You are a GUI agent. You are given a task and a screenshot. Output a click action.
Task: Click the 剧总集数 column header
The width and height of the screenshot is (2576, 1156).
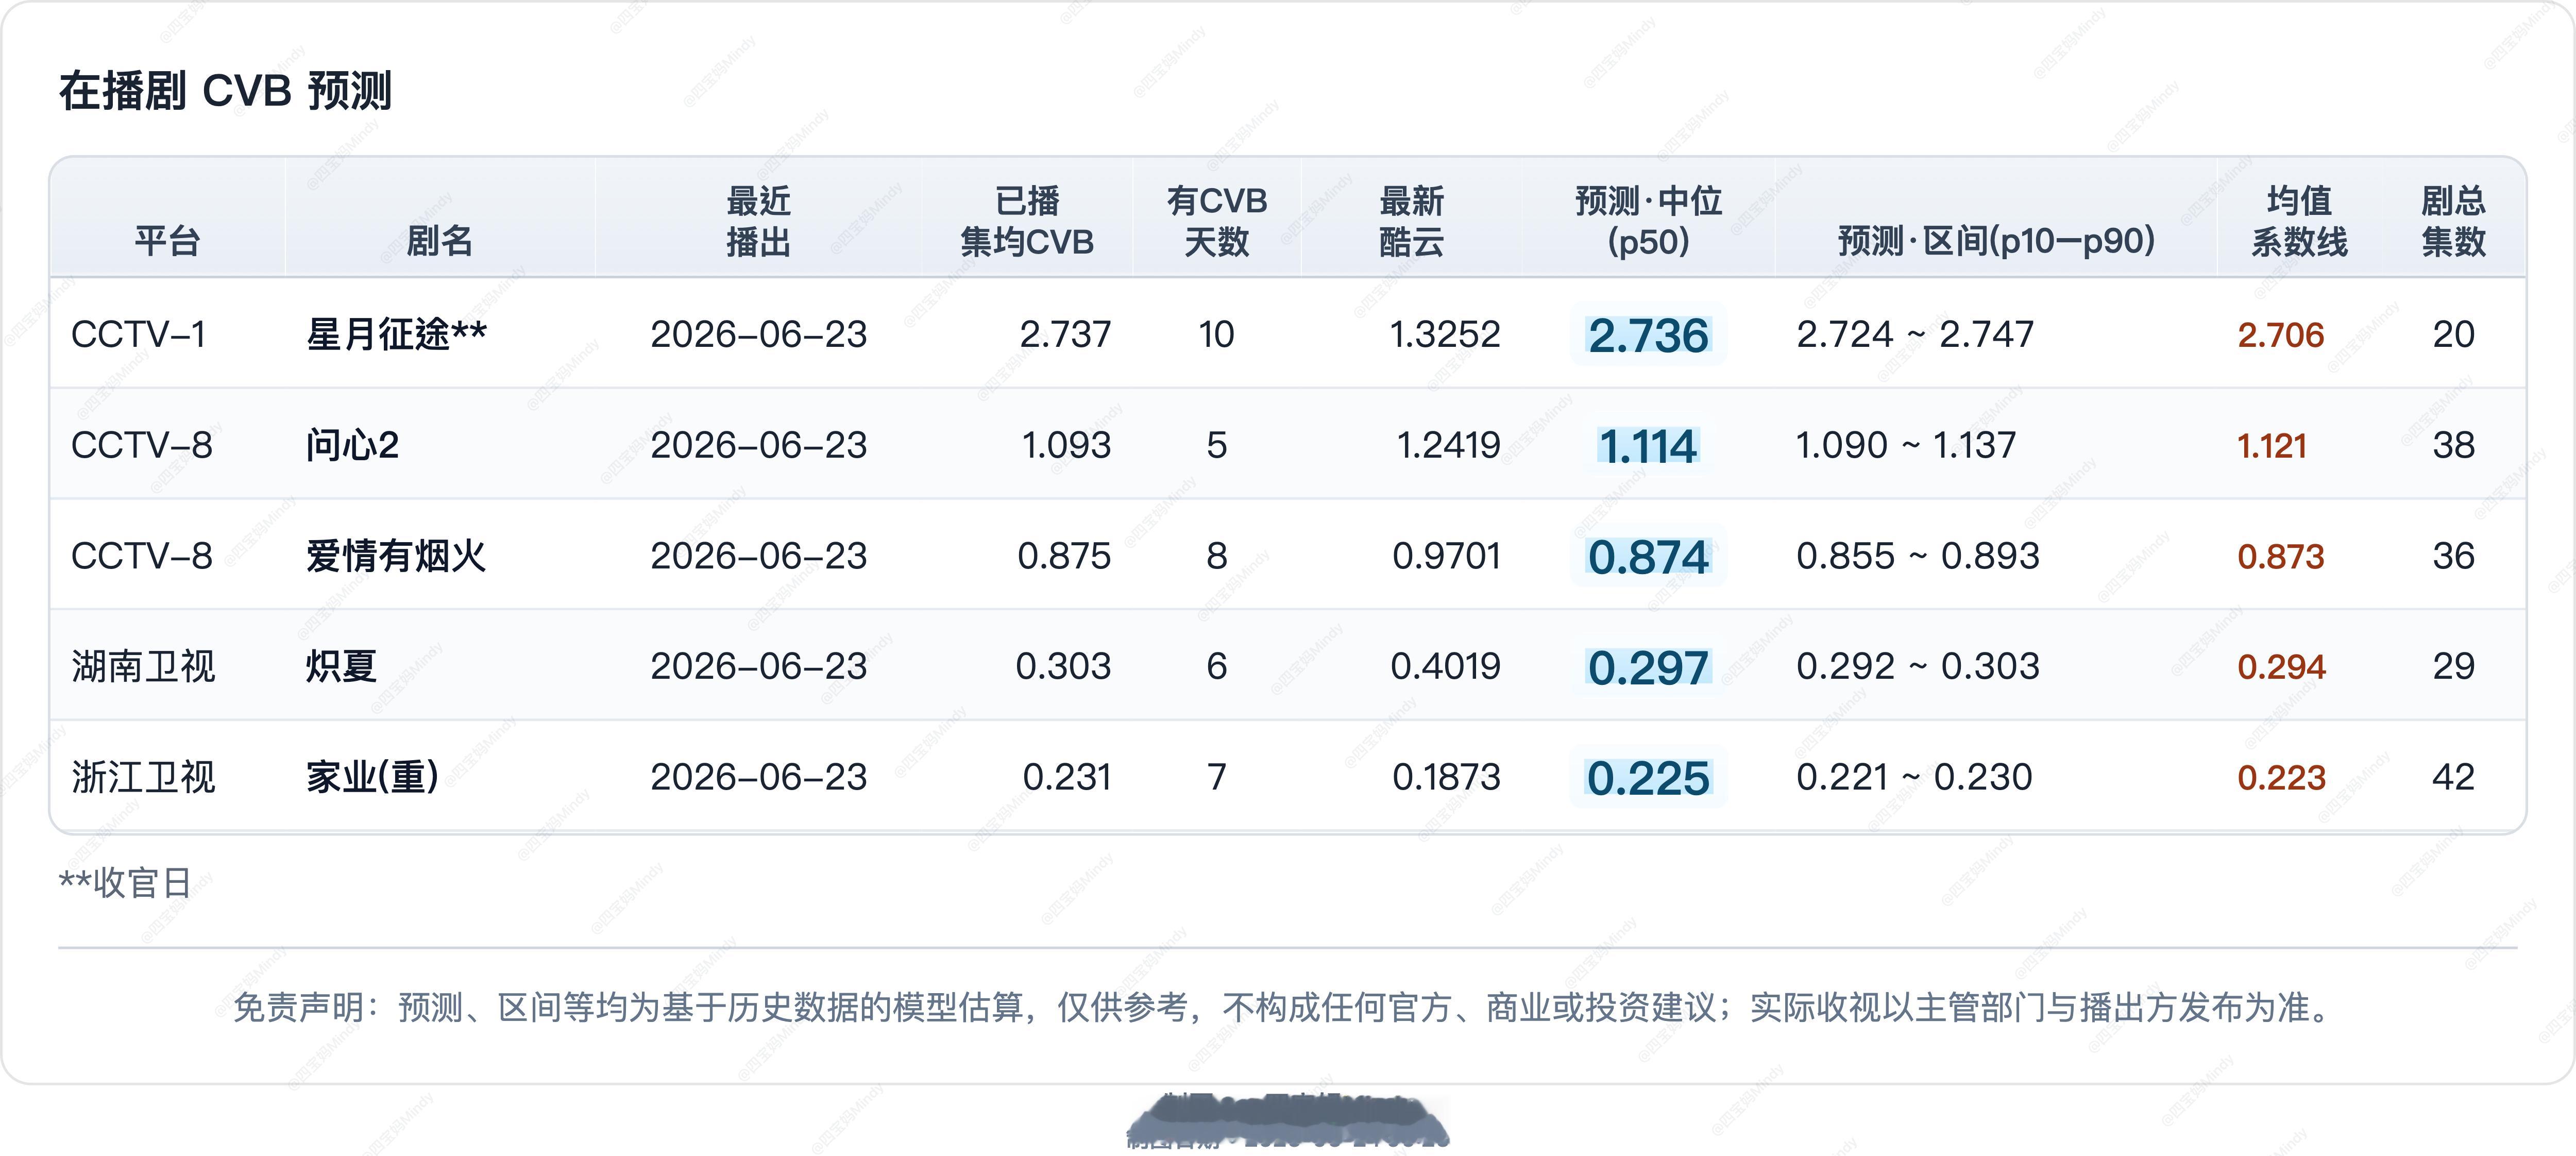click(2453, 221)
